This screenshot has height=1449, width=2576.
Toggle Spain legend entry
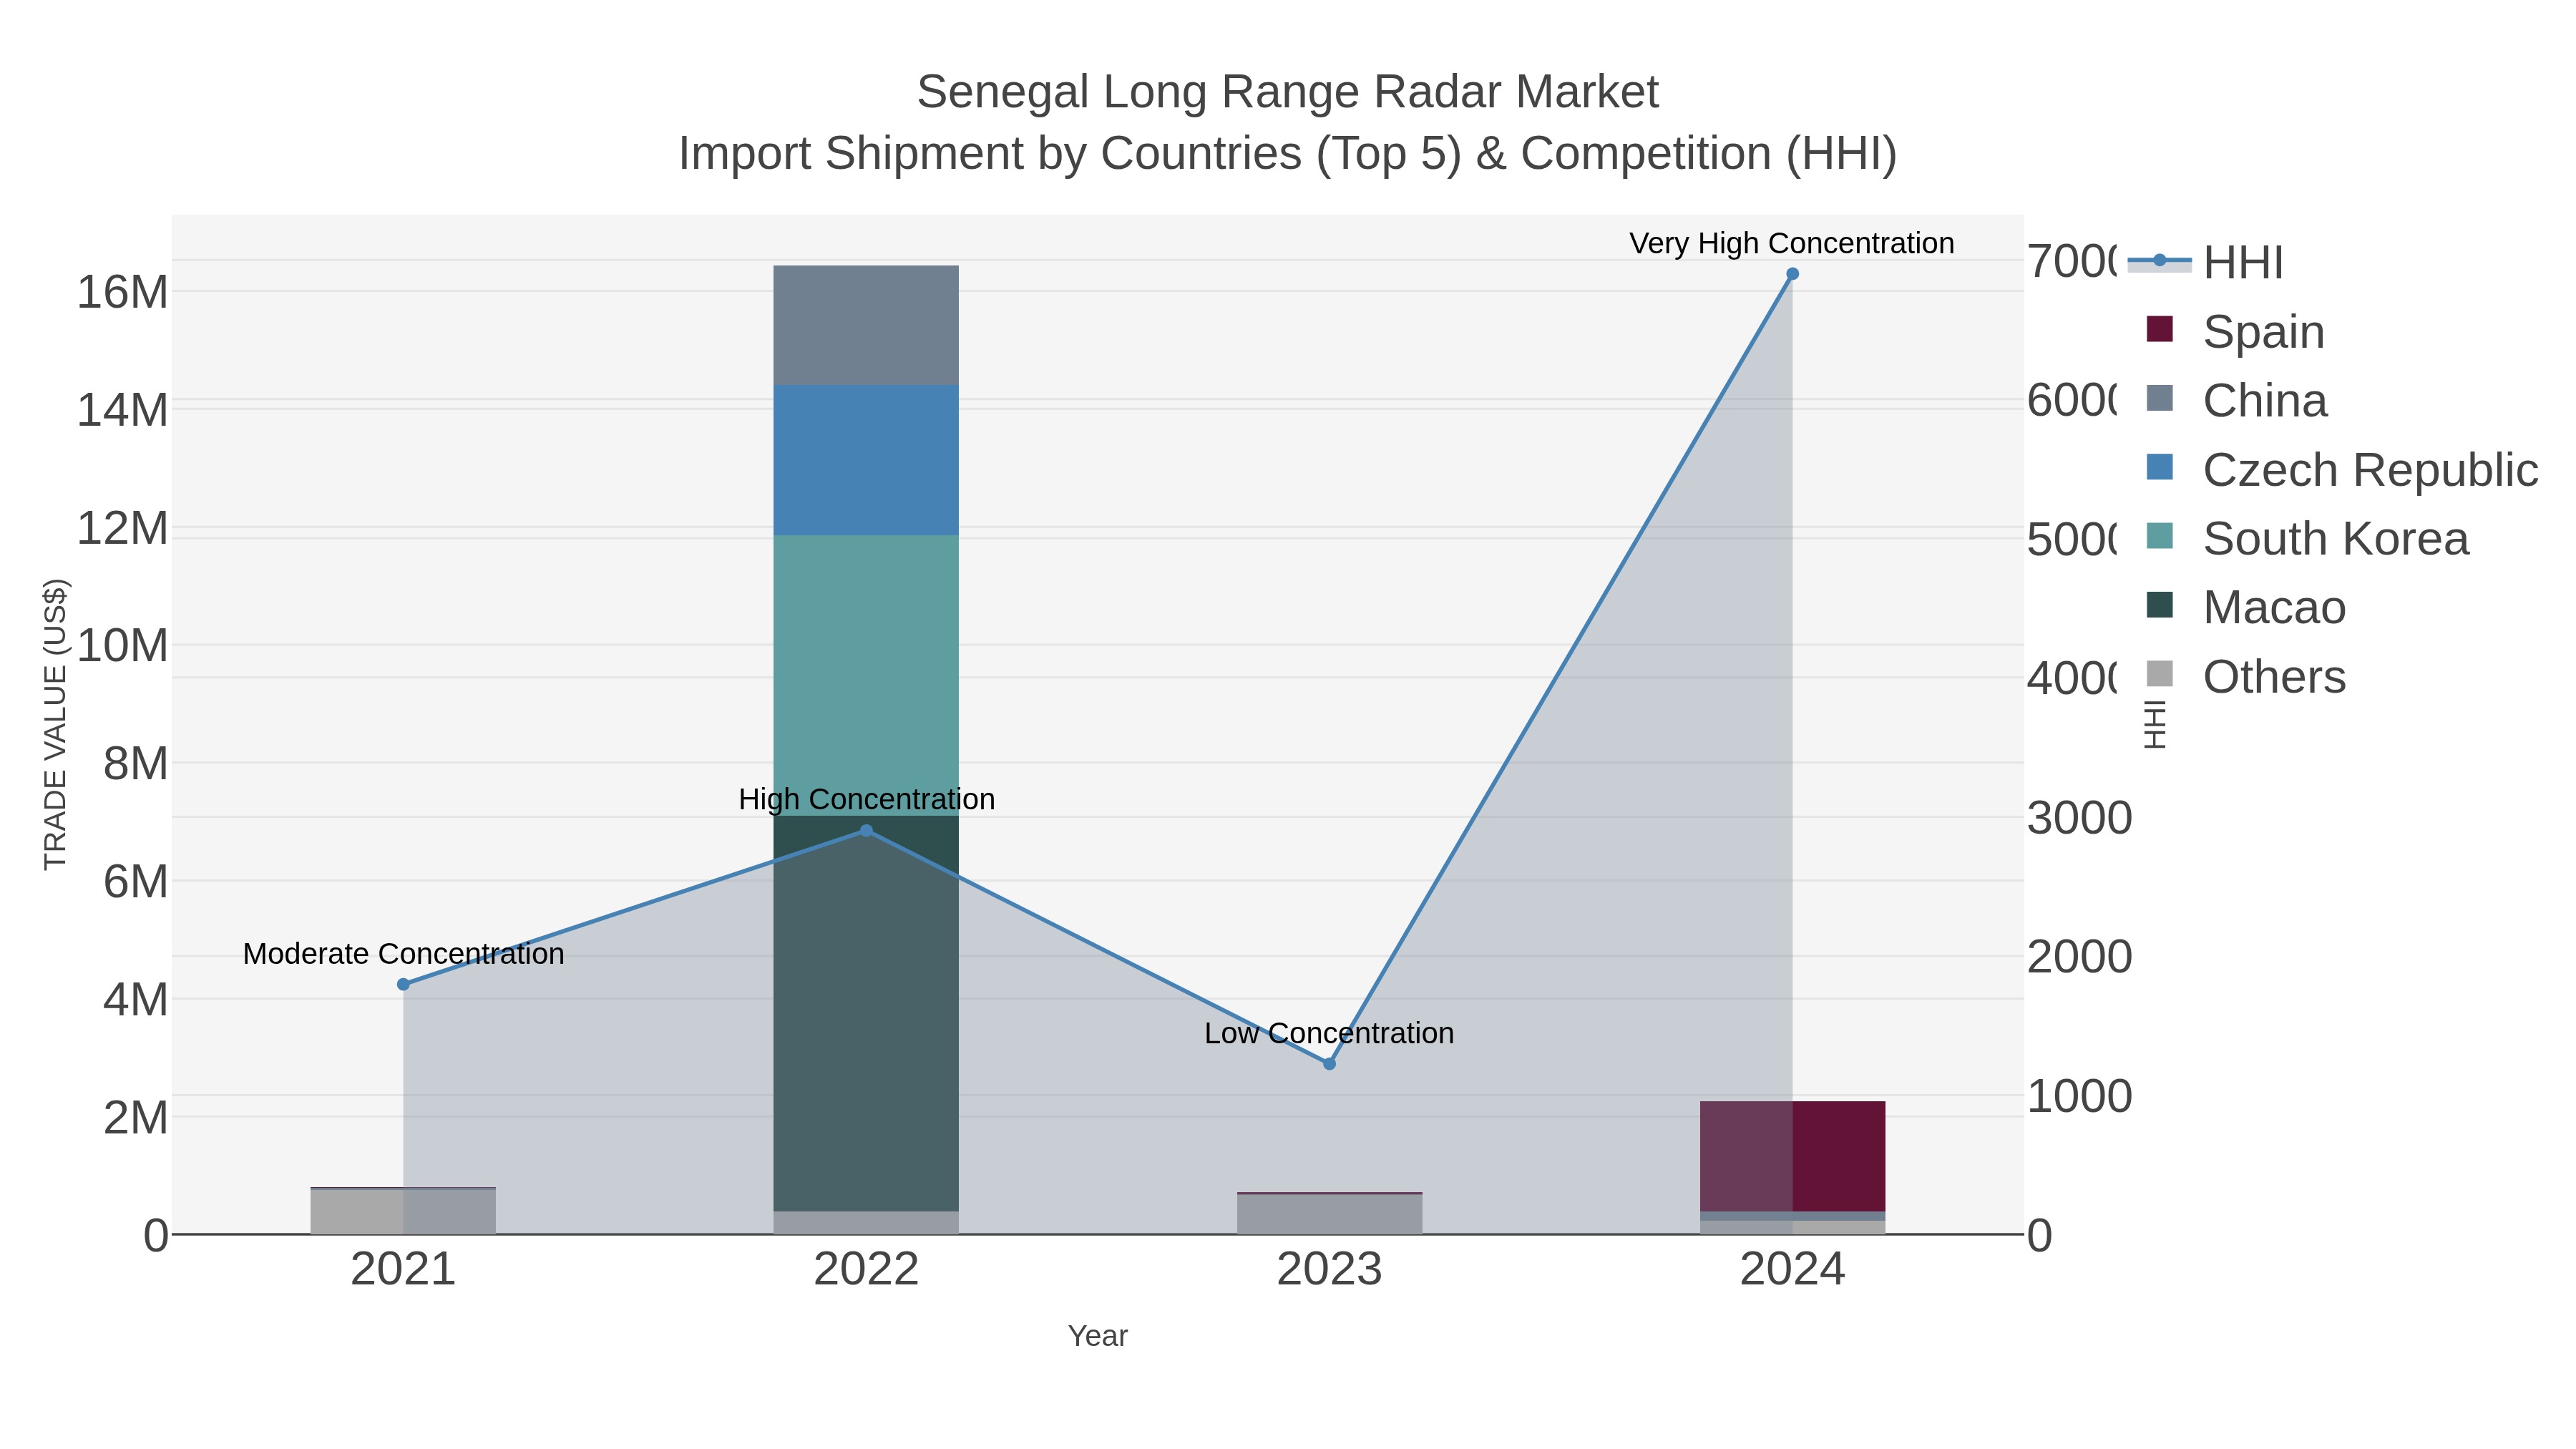coord(2236,331)
